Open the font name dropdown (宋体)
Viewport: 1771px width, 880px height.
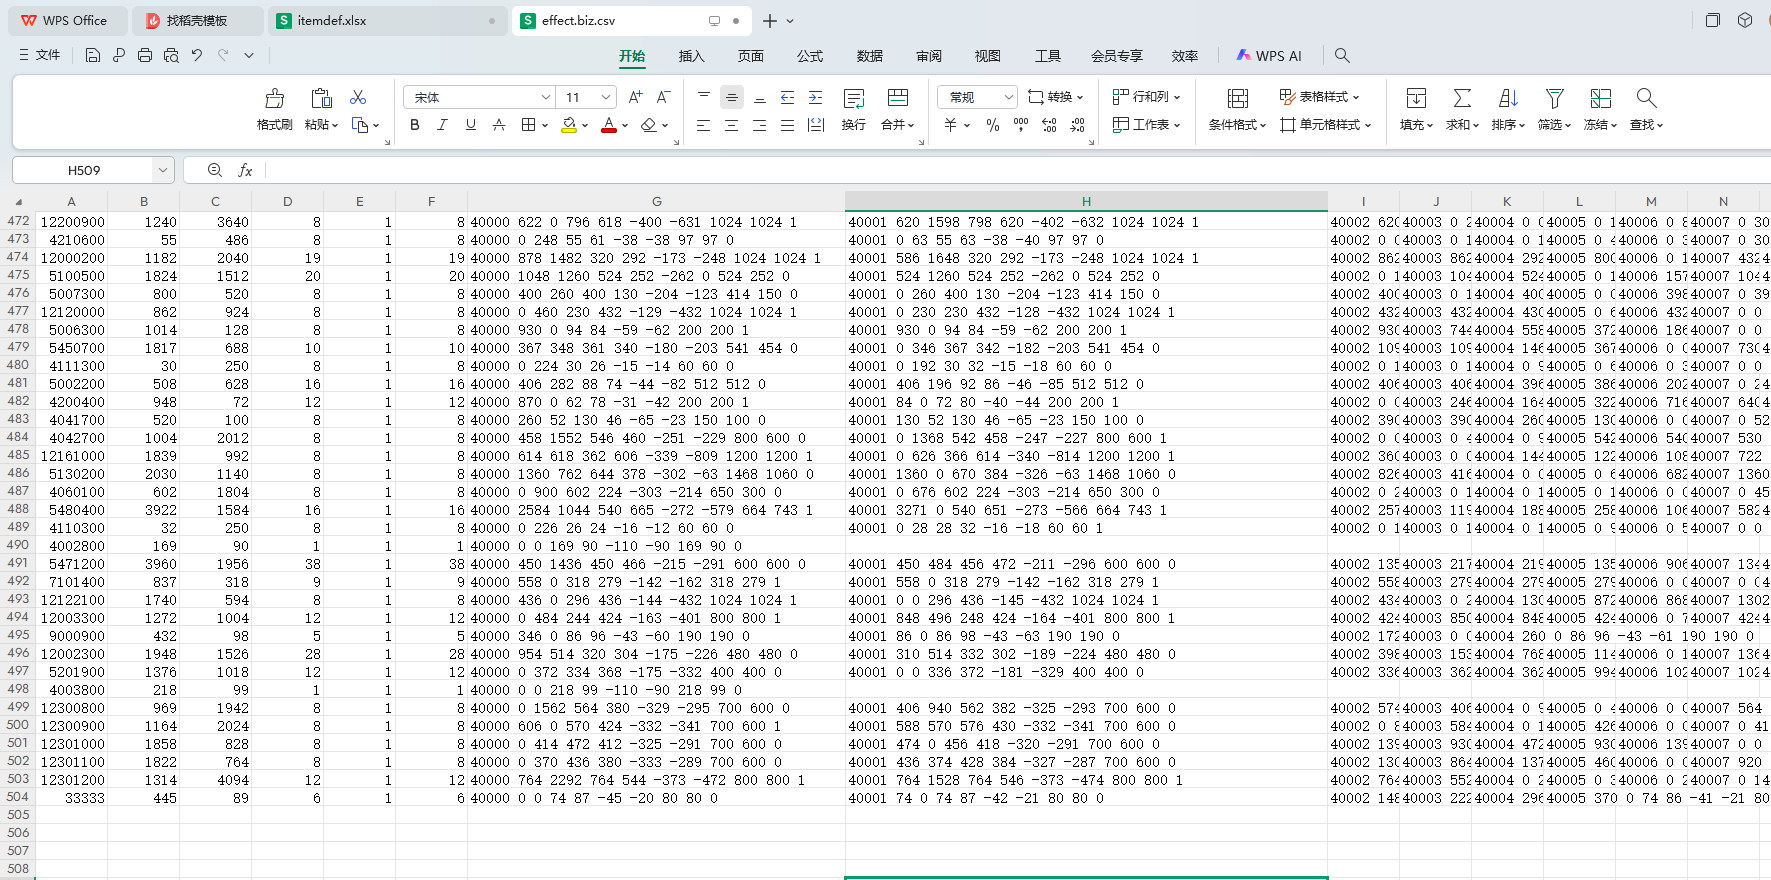click(x=546, y=97)
